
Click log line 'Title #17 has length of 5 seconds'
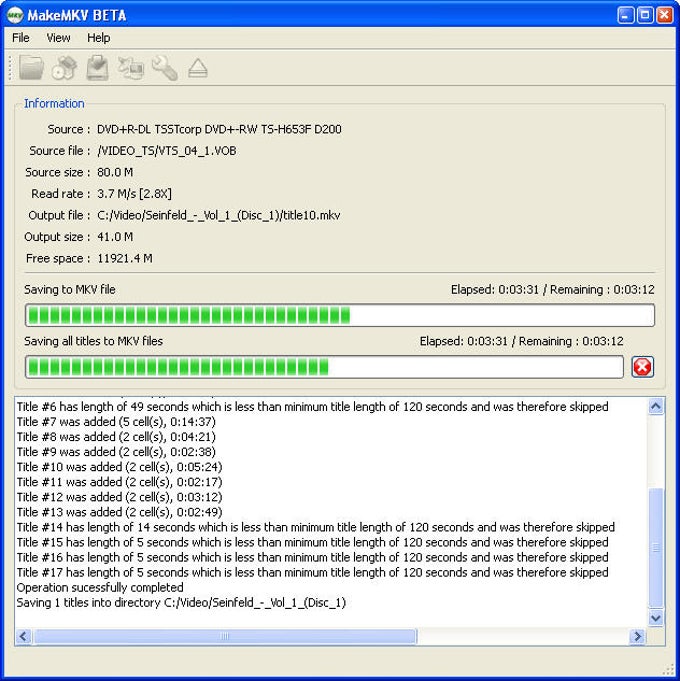tap(312, 572)
